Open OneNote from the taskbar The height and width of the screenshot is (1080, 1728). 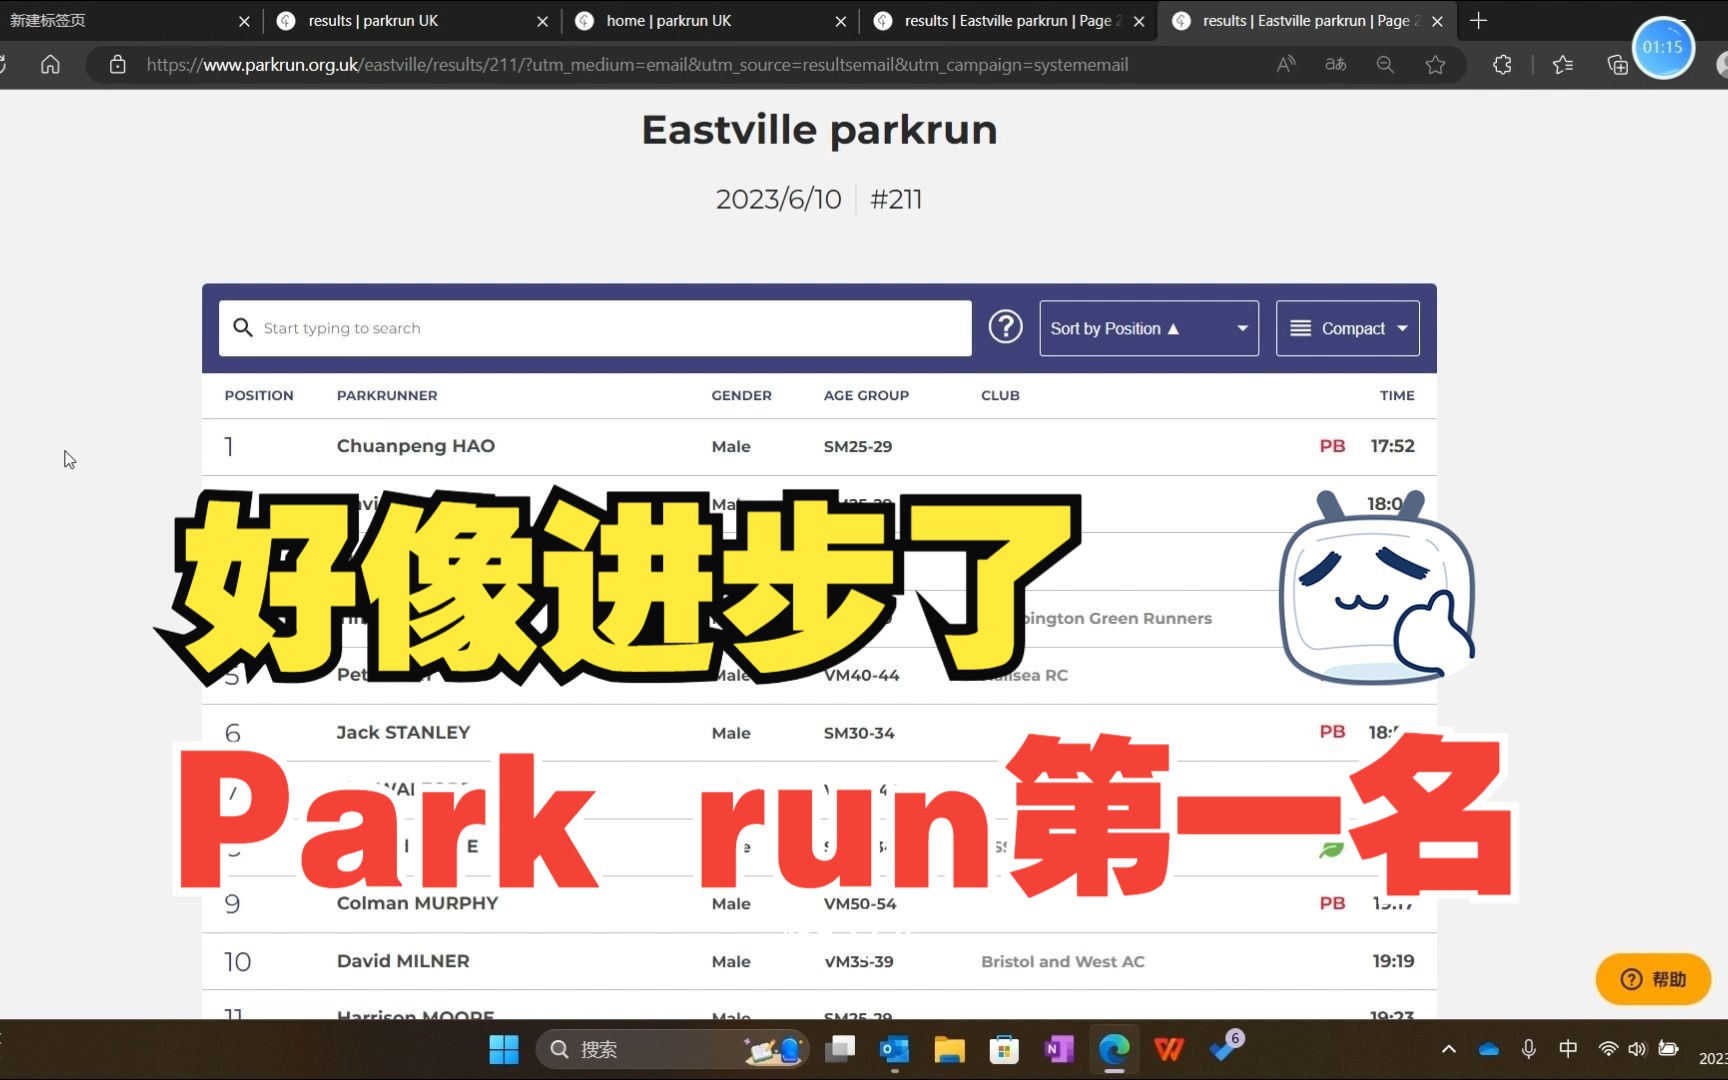point(1058,1049)
